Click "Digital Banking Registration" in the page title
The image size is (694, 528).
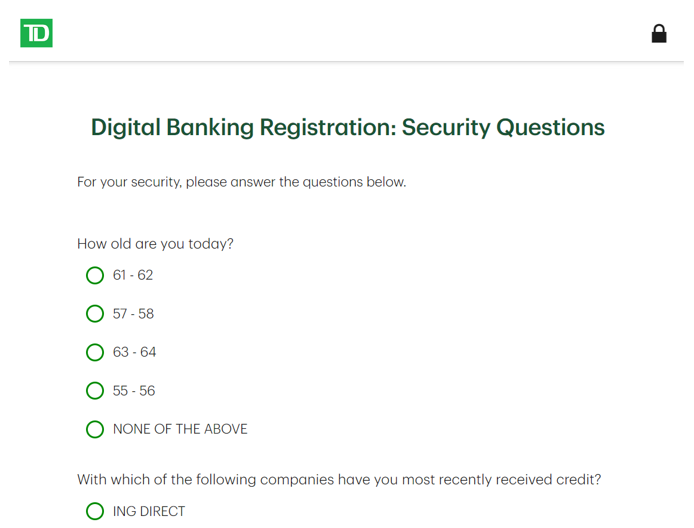pyautogui.click(x=240, y=128)
